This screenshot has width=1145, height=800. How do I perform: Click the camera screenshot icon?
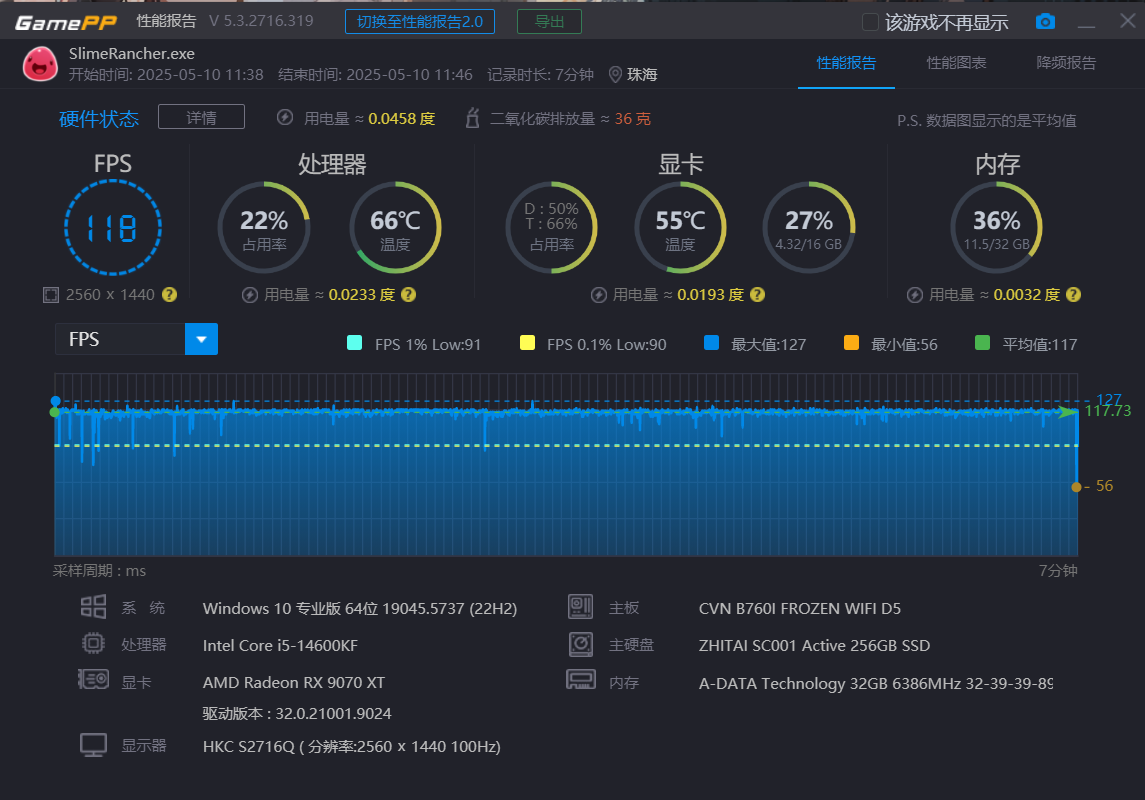(1045, 21)
